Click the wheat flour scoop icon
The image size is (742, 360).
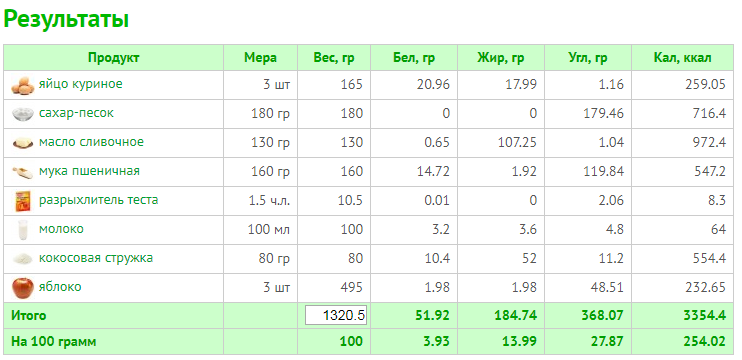coord(23,172)
